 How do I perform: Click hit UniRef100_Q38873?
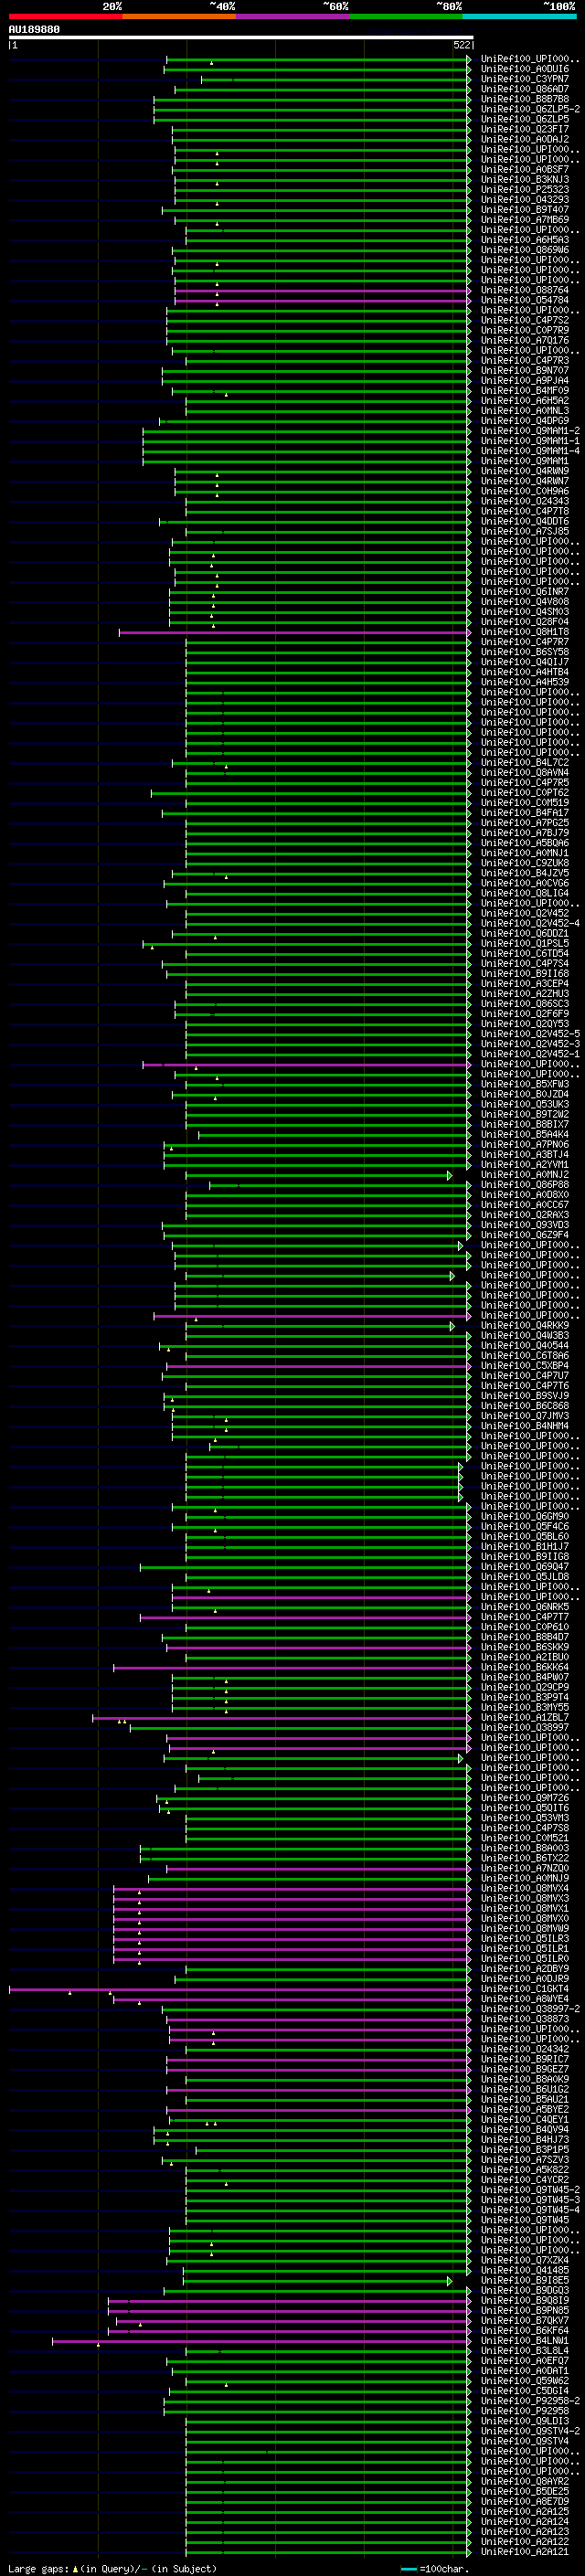(x=525, y=2019)
